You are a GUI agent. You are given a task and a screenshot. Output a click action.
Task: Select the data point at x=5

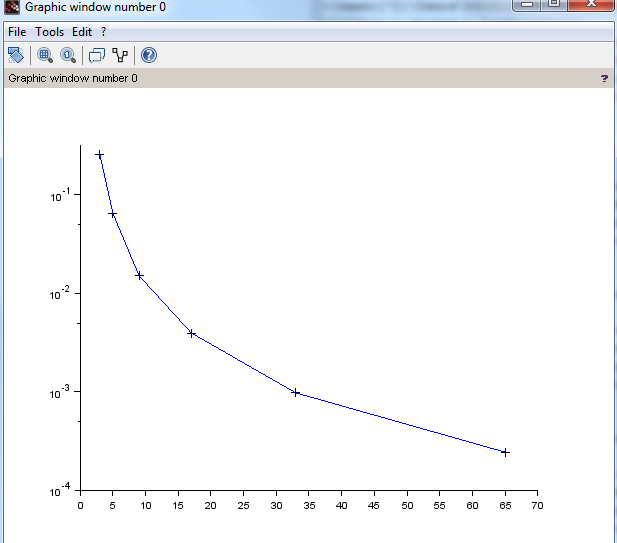[x=113, y=214]
